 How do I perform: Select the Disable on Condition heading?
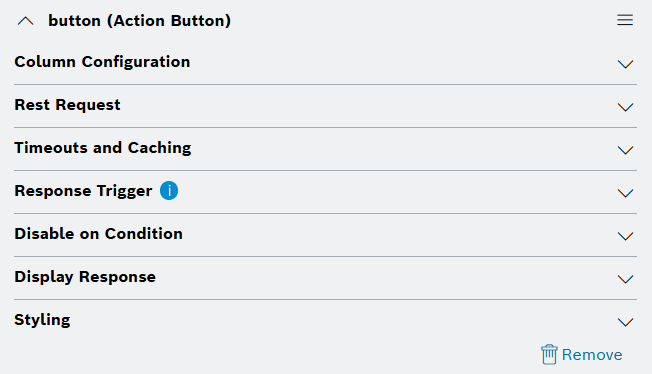click(99, 234)
